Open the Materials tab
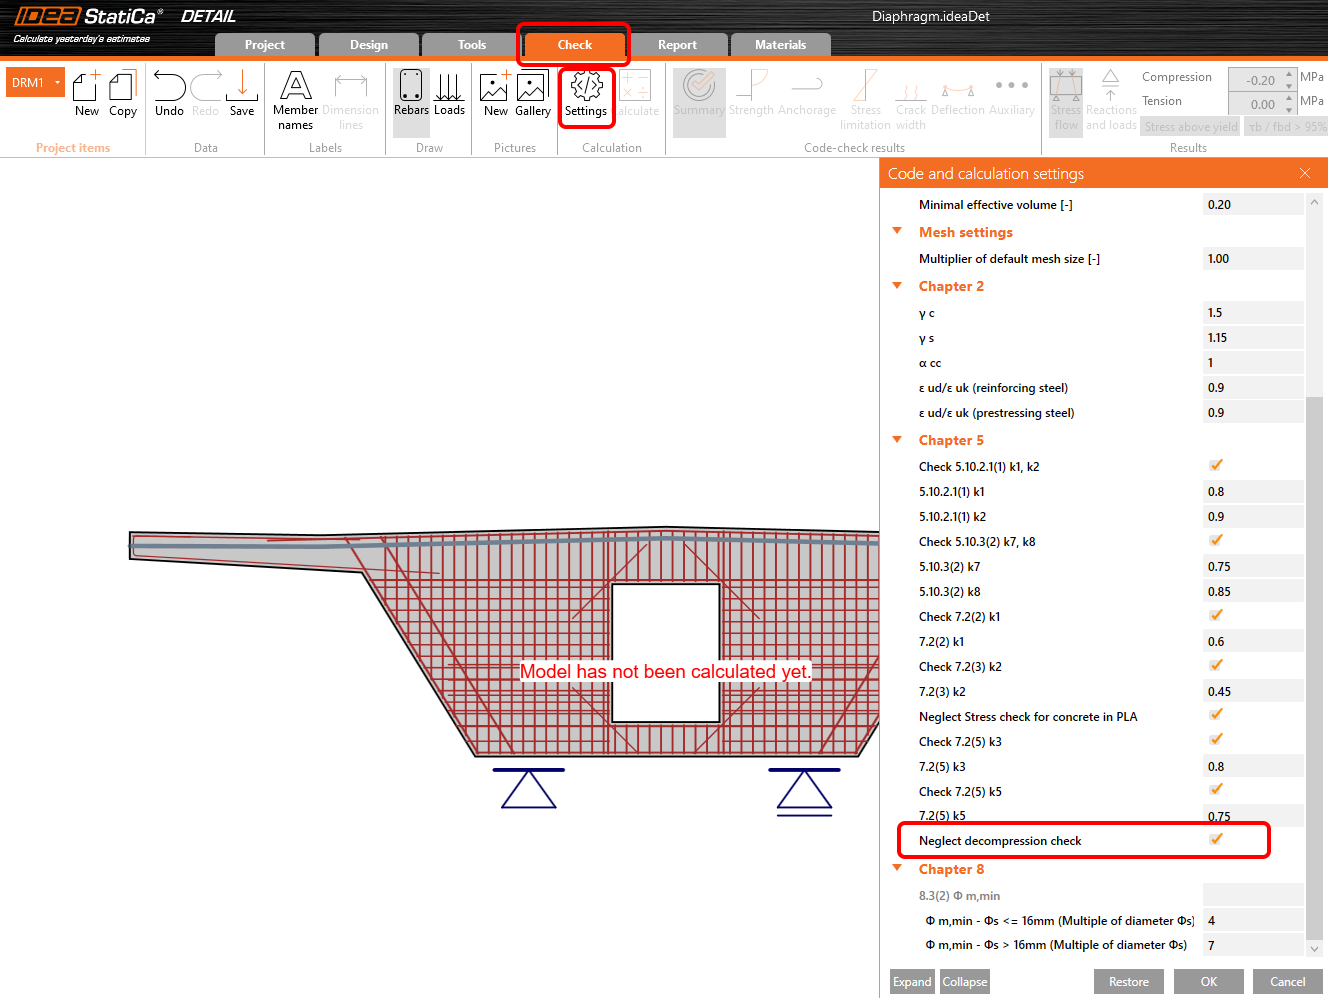 point(780,45)
